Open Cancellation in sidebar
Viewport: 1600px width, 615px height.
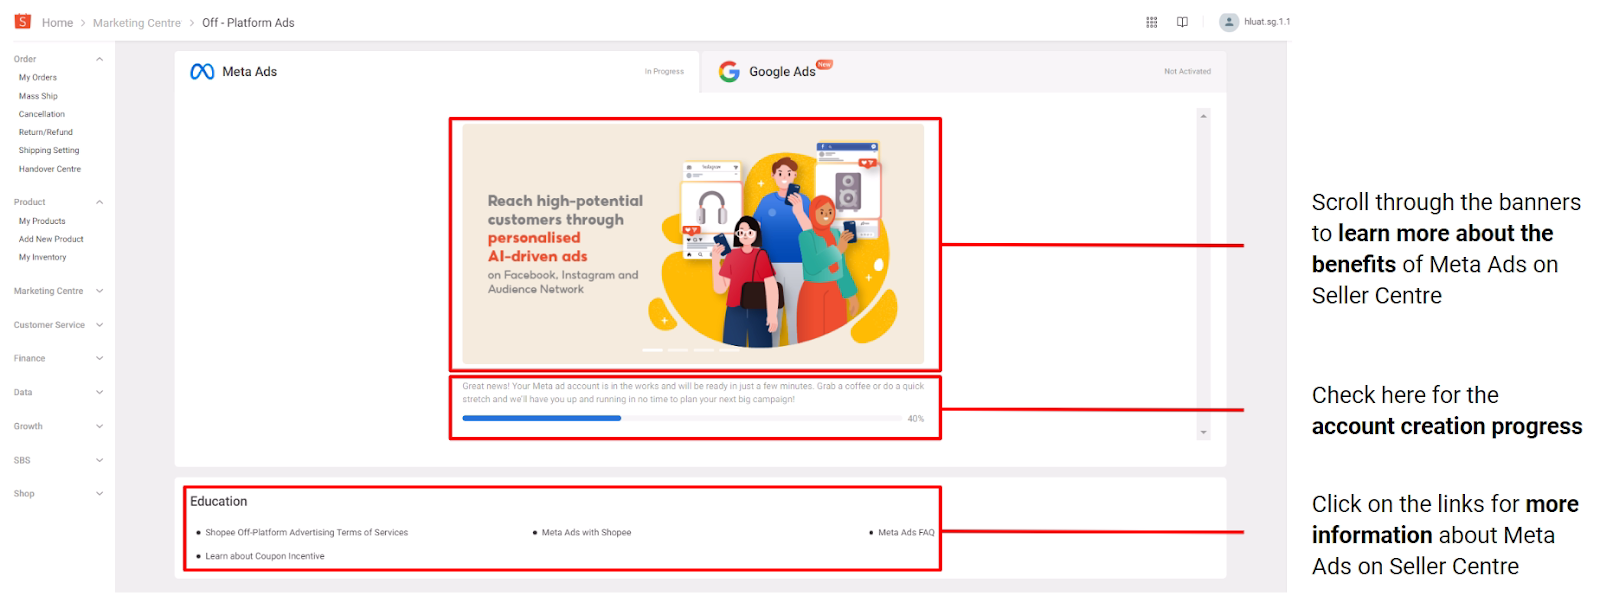click(42, 114)
